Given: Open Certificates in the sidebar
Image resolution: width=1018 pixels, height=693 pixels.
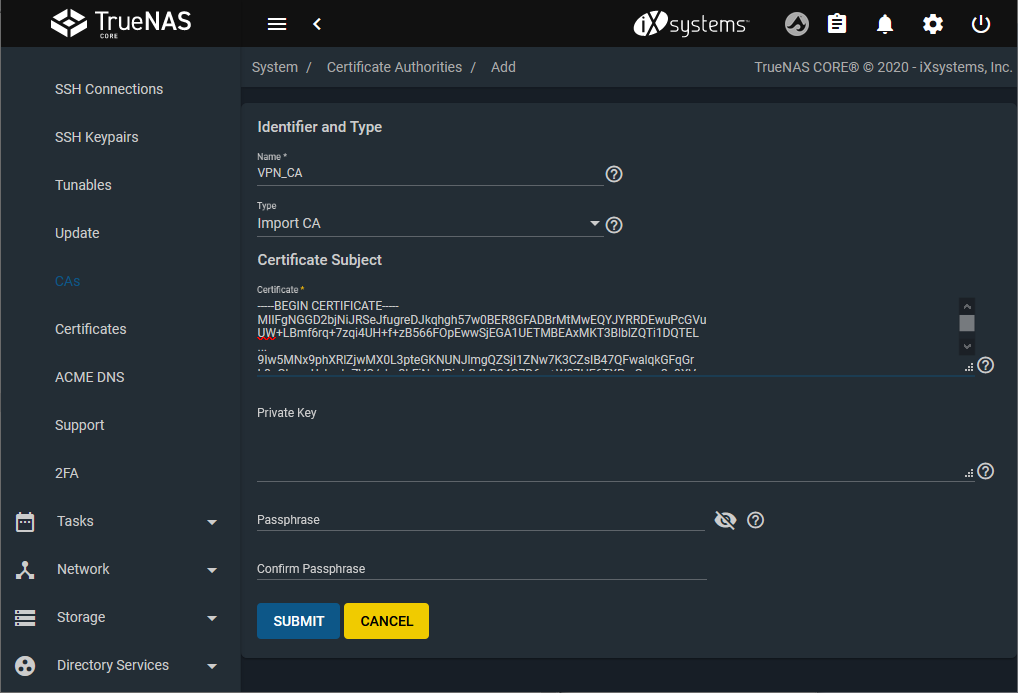Looking at the screenshot, I should coord(91,329).
